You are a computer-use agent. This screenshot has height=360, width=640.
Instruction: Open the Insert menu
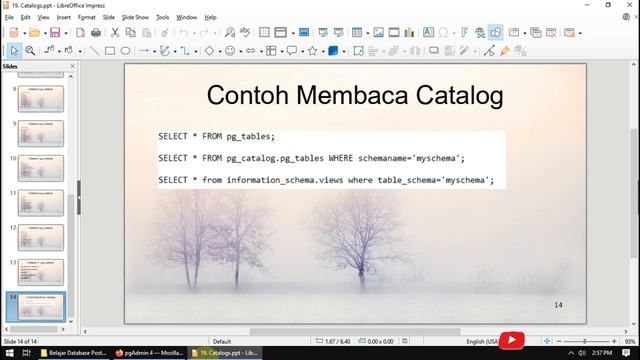(x=64, y=17)
